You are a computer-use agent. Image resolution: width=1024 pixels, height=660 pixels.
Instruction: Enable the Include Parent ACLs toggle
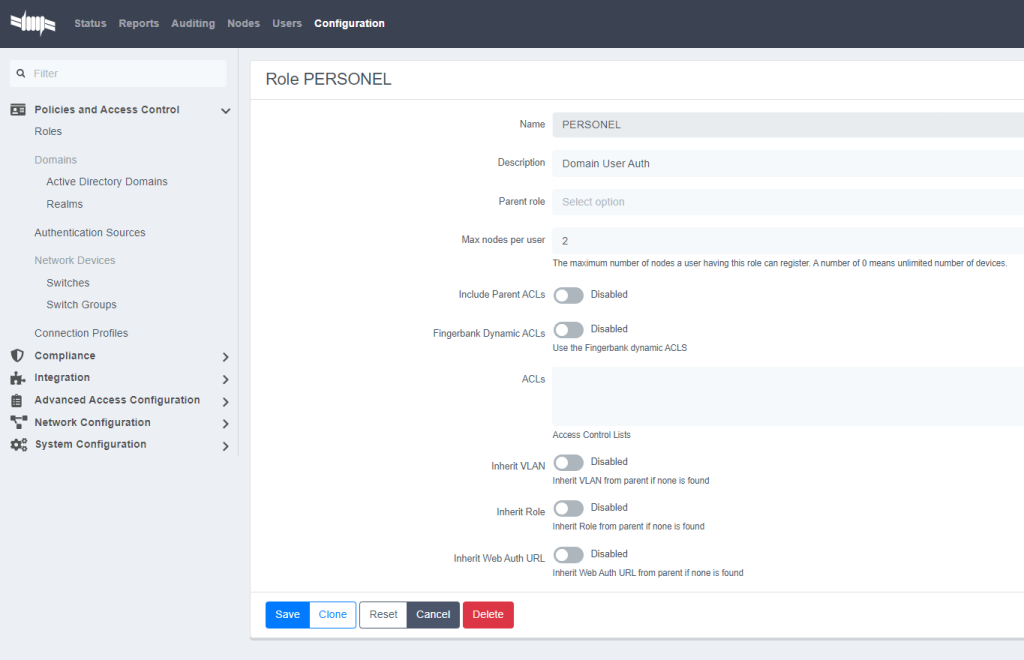point(568,295)
